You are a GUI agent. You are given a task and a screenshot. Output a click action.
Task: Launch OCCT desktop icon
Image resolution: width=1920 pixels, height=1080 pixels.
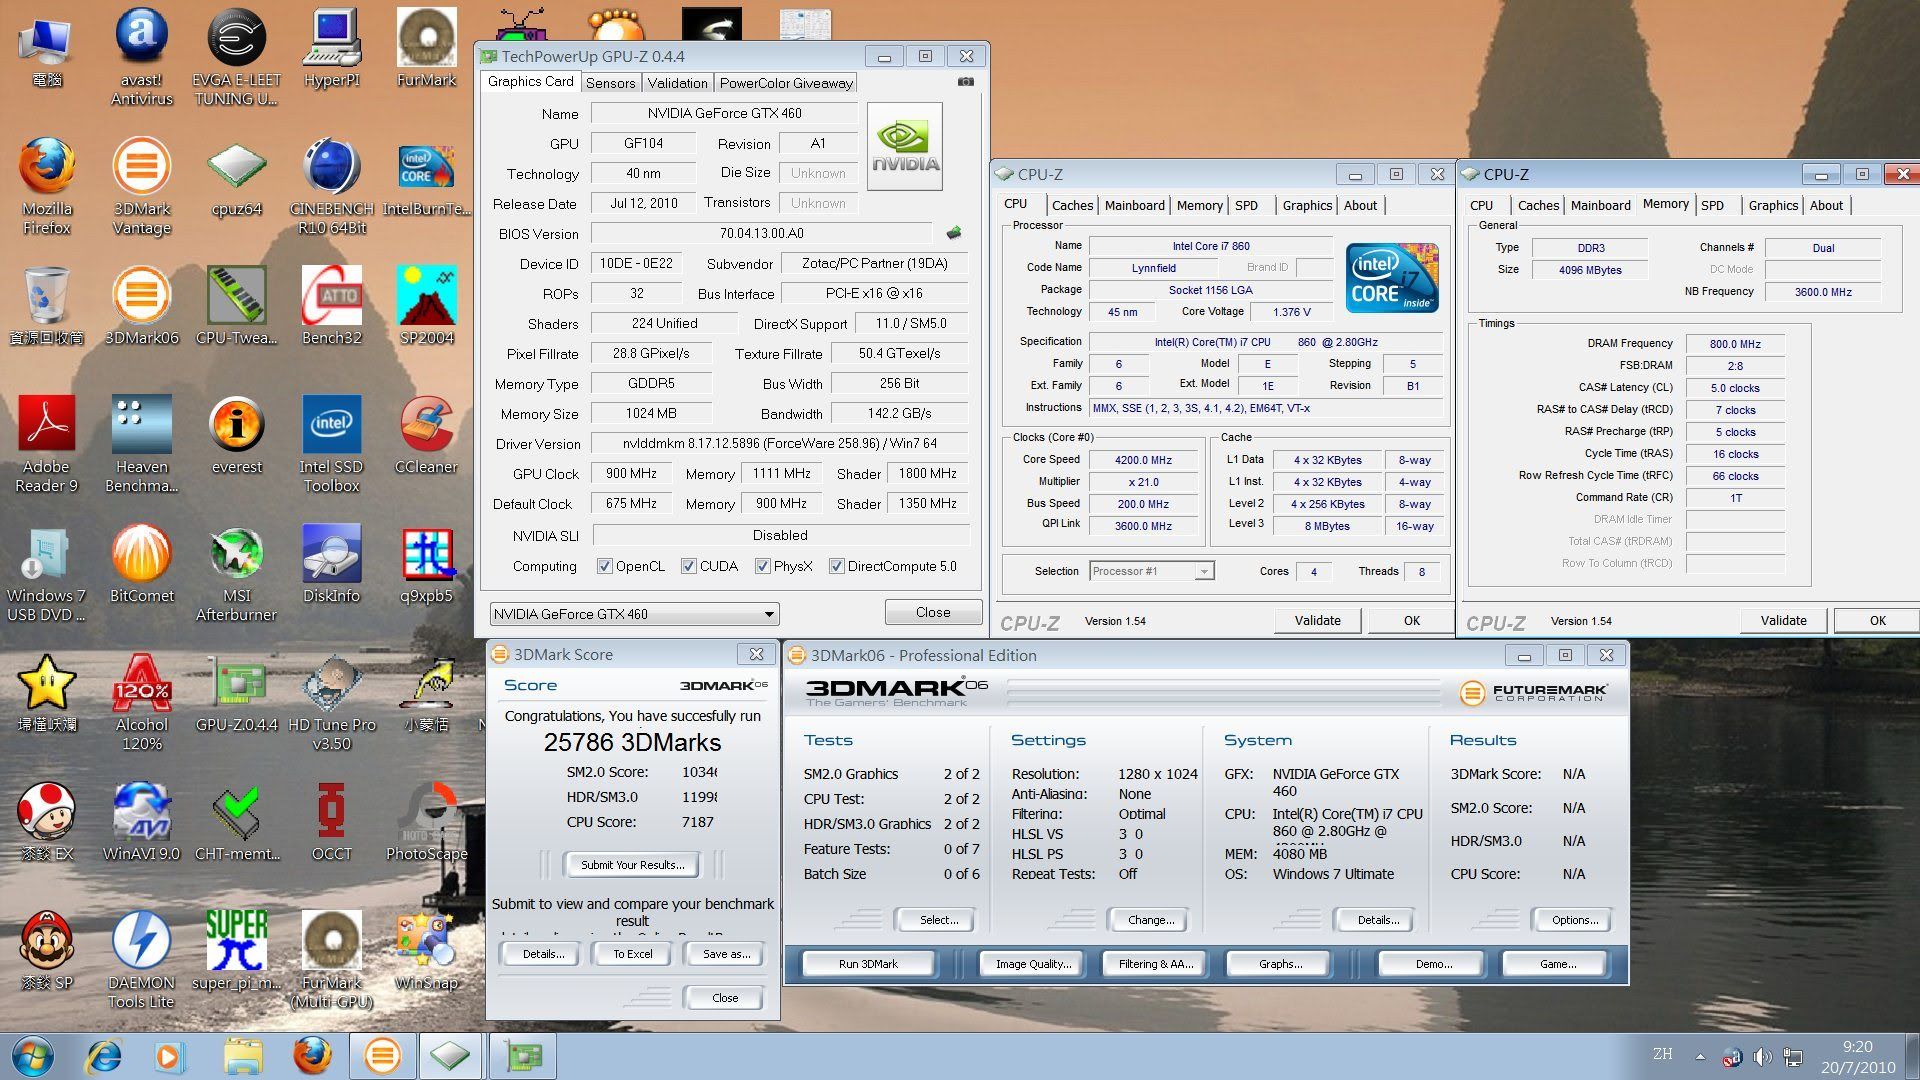[331, 822]
